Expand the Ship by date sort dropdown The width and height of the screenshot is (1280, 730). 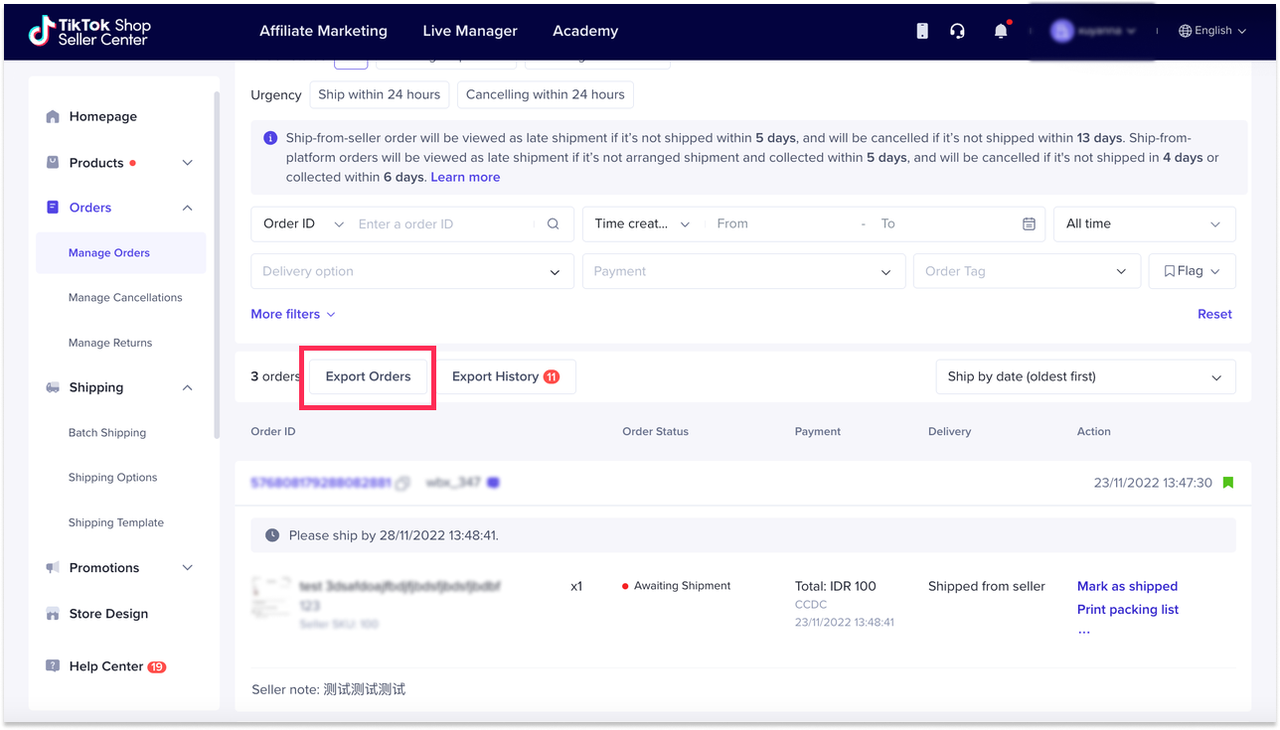click(x=1084, y=377)
